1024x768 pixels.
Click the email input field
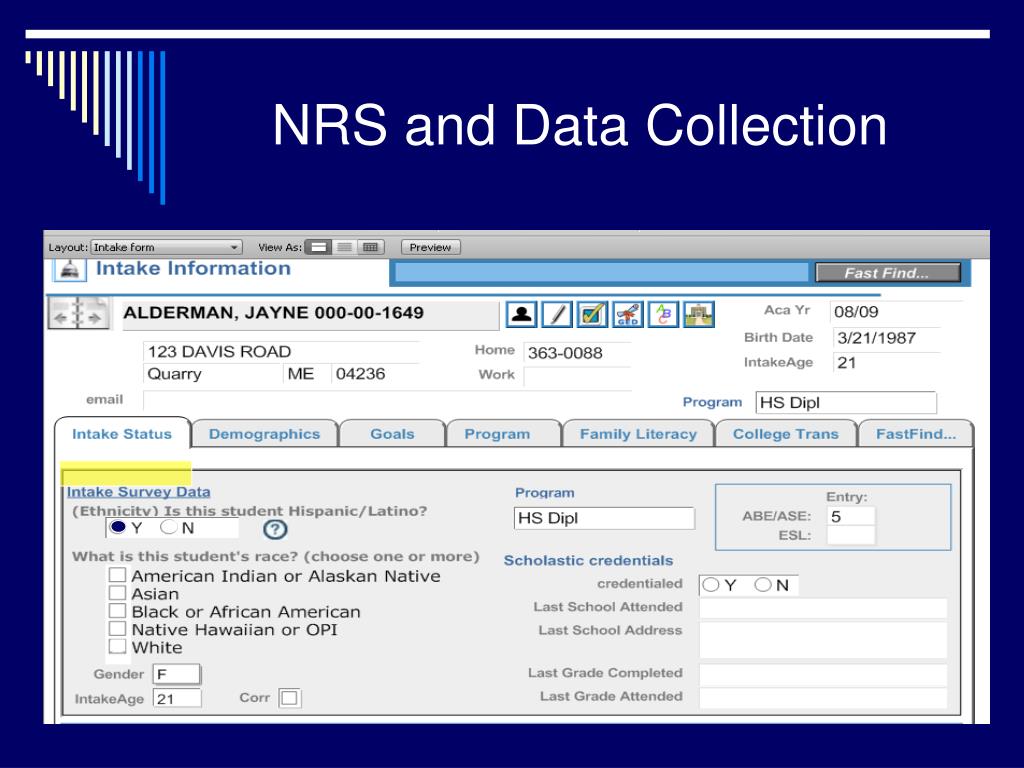click(385, 400)
